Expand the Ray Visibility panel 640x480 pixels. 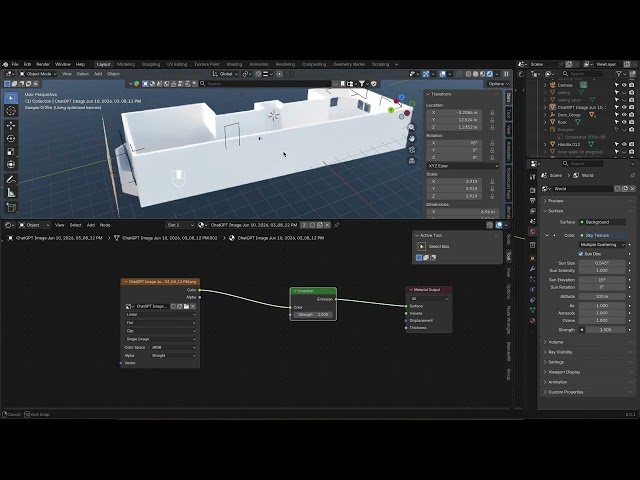(559, 352)
